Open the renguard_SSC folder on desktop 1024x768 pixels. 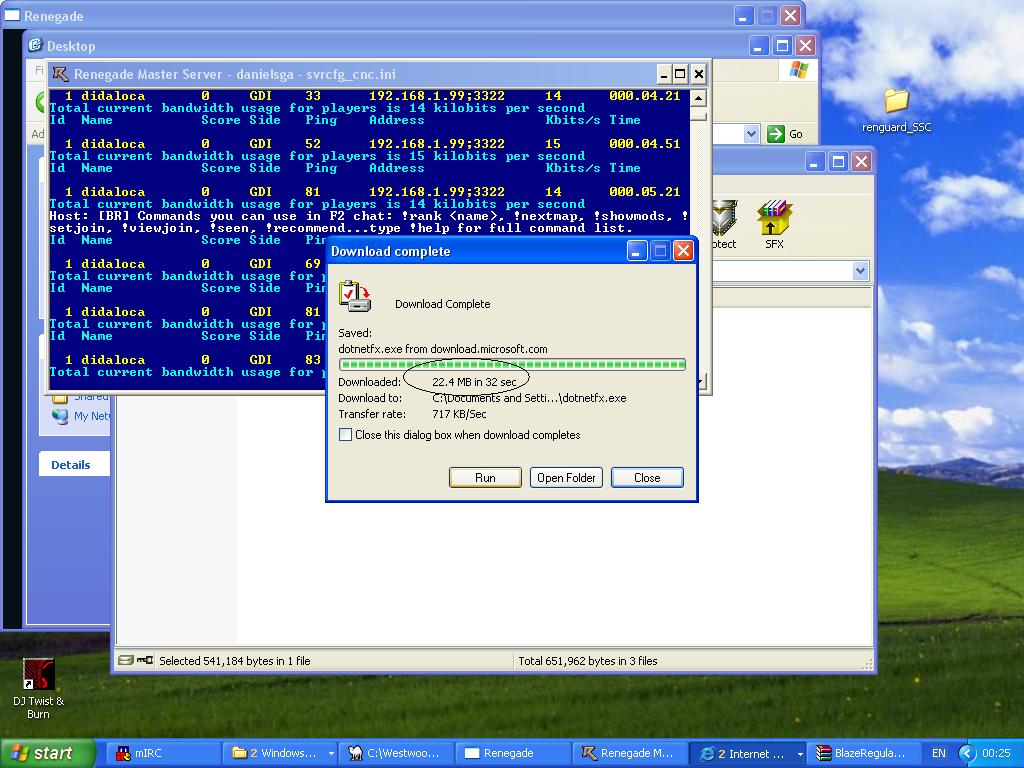click(x=896, y=102)
